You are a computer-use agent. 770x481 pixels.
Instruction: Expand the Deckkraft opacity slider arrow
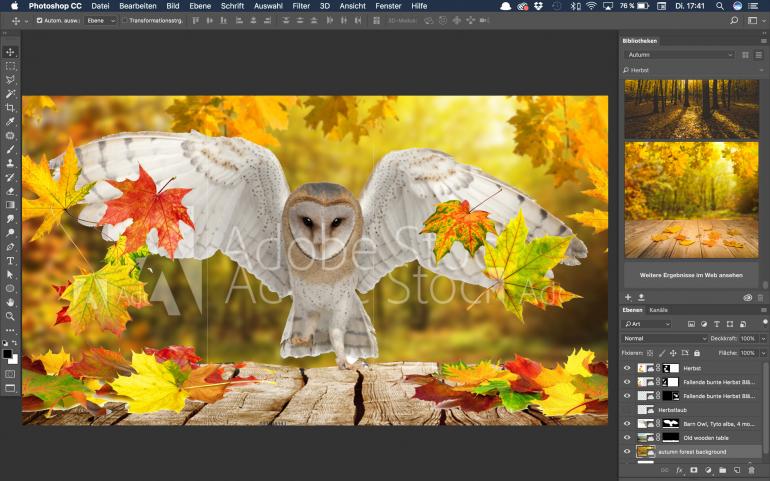click(x=763, y=339)
